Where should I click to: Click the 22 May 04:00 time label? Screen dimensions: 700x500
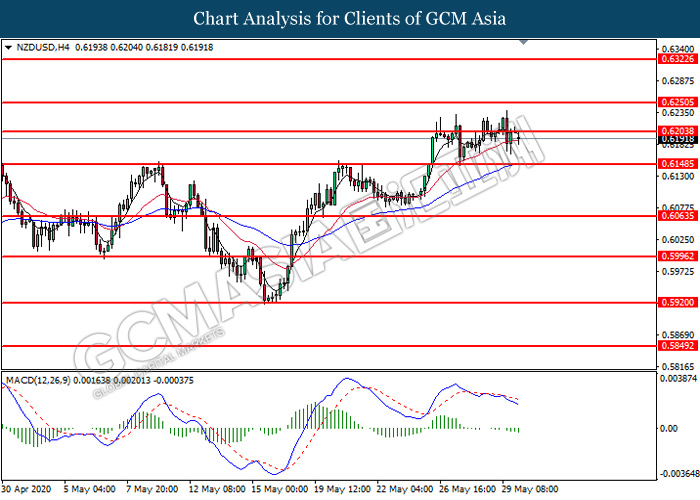point(404,489)
